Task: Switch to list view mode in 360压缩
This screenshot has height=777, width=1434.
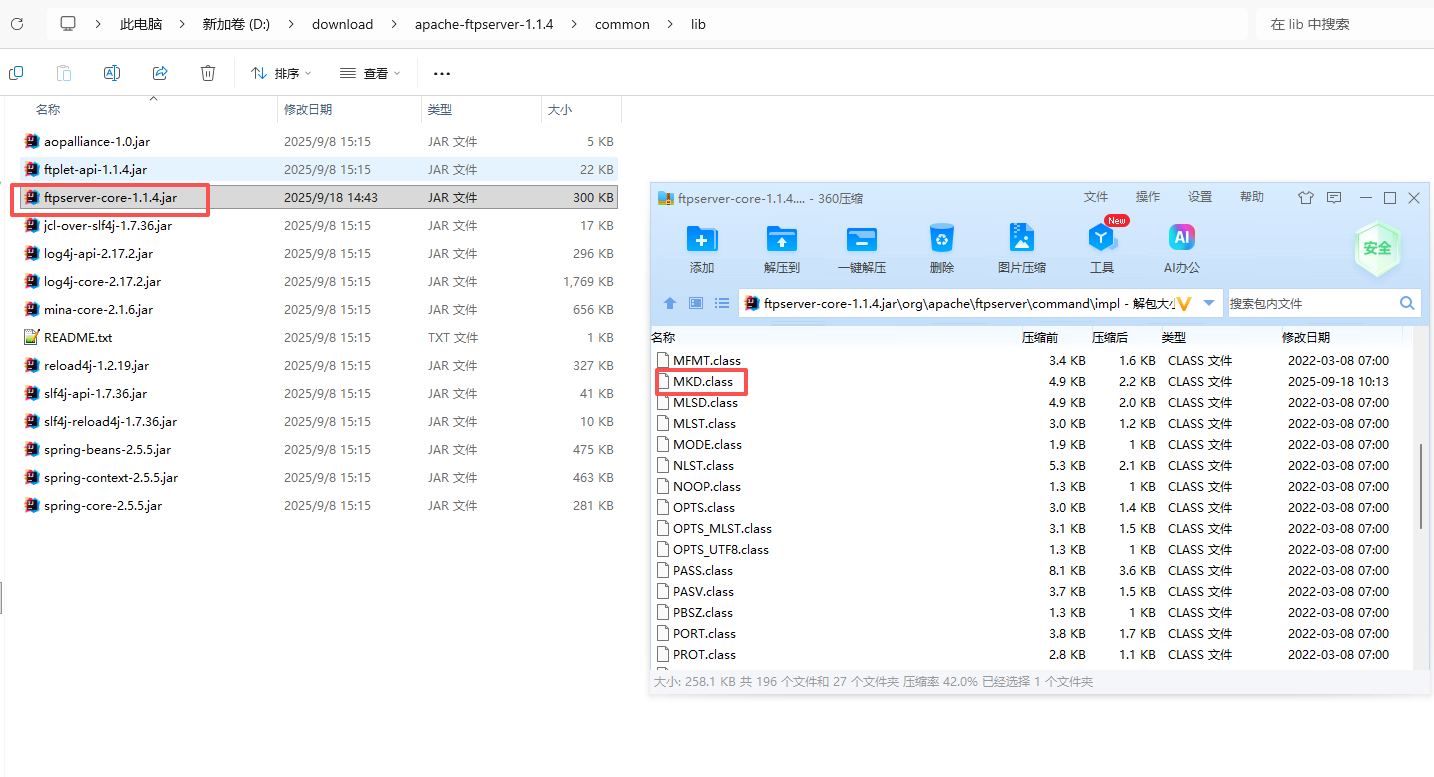Action: 722,303
